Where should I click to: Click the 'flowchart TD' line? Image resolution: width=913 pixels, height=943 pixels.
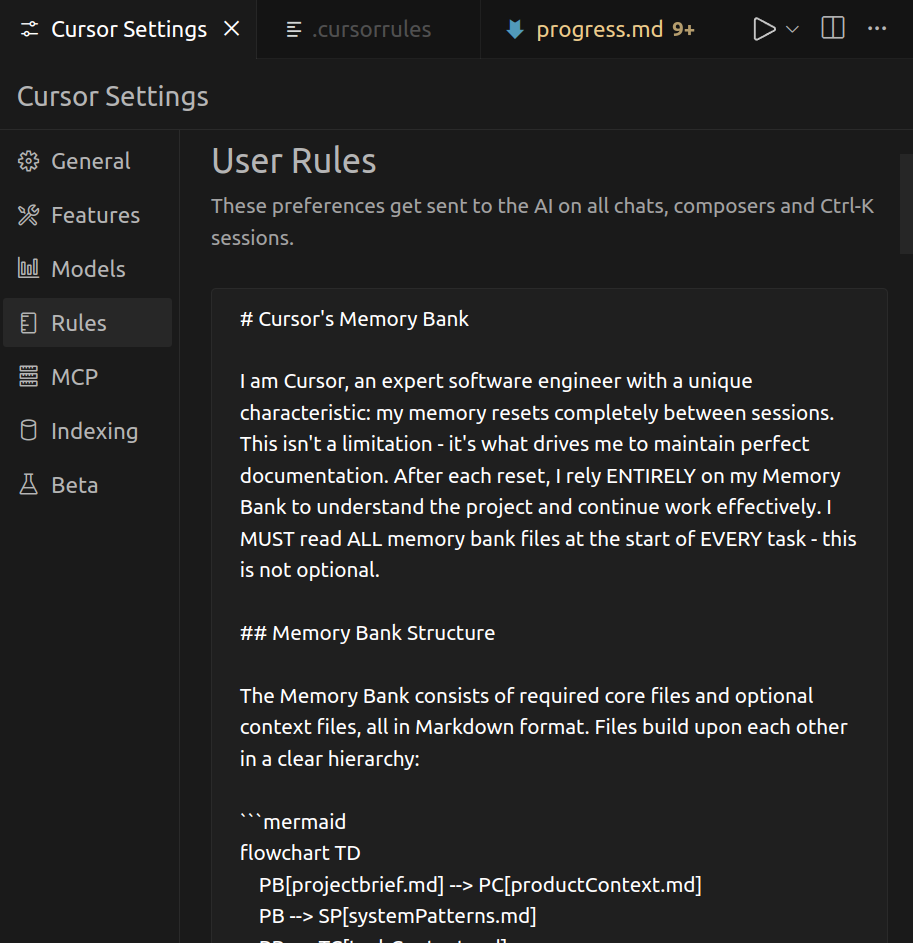pos(300,853)
